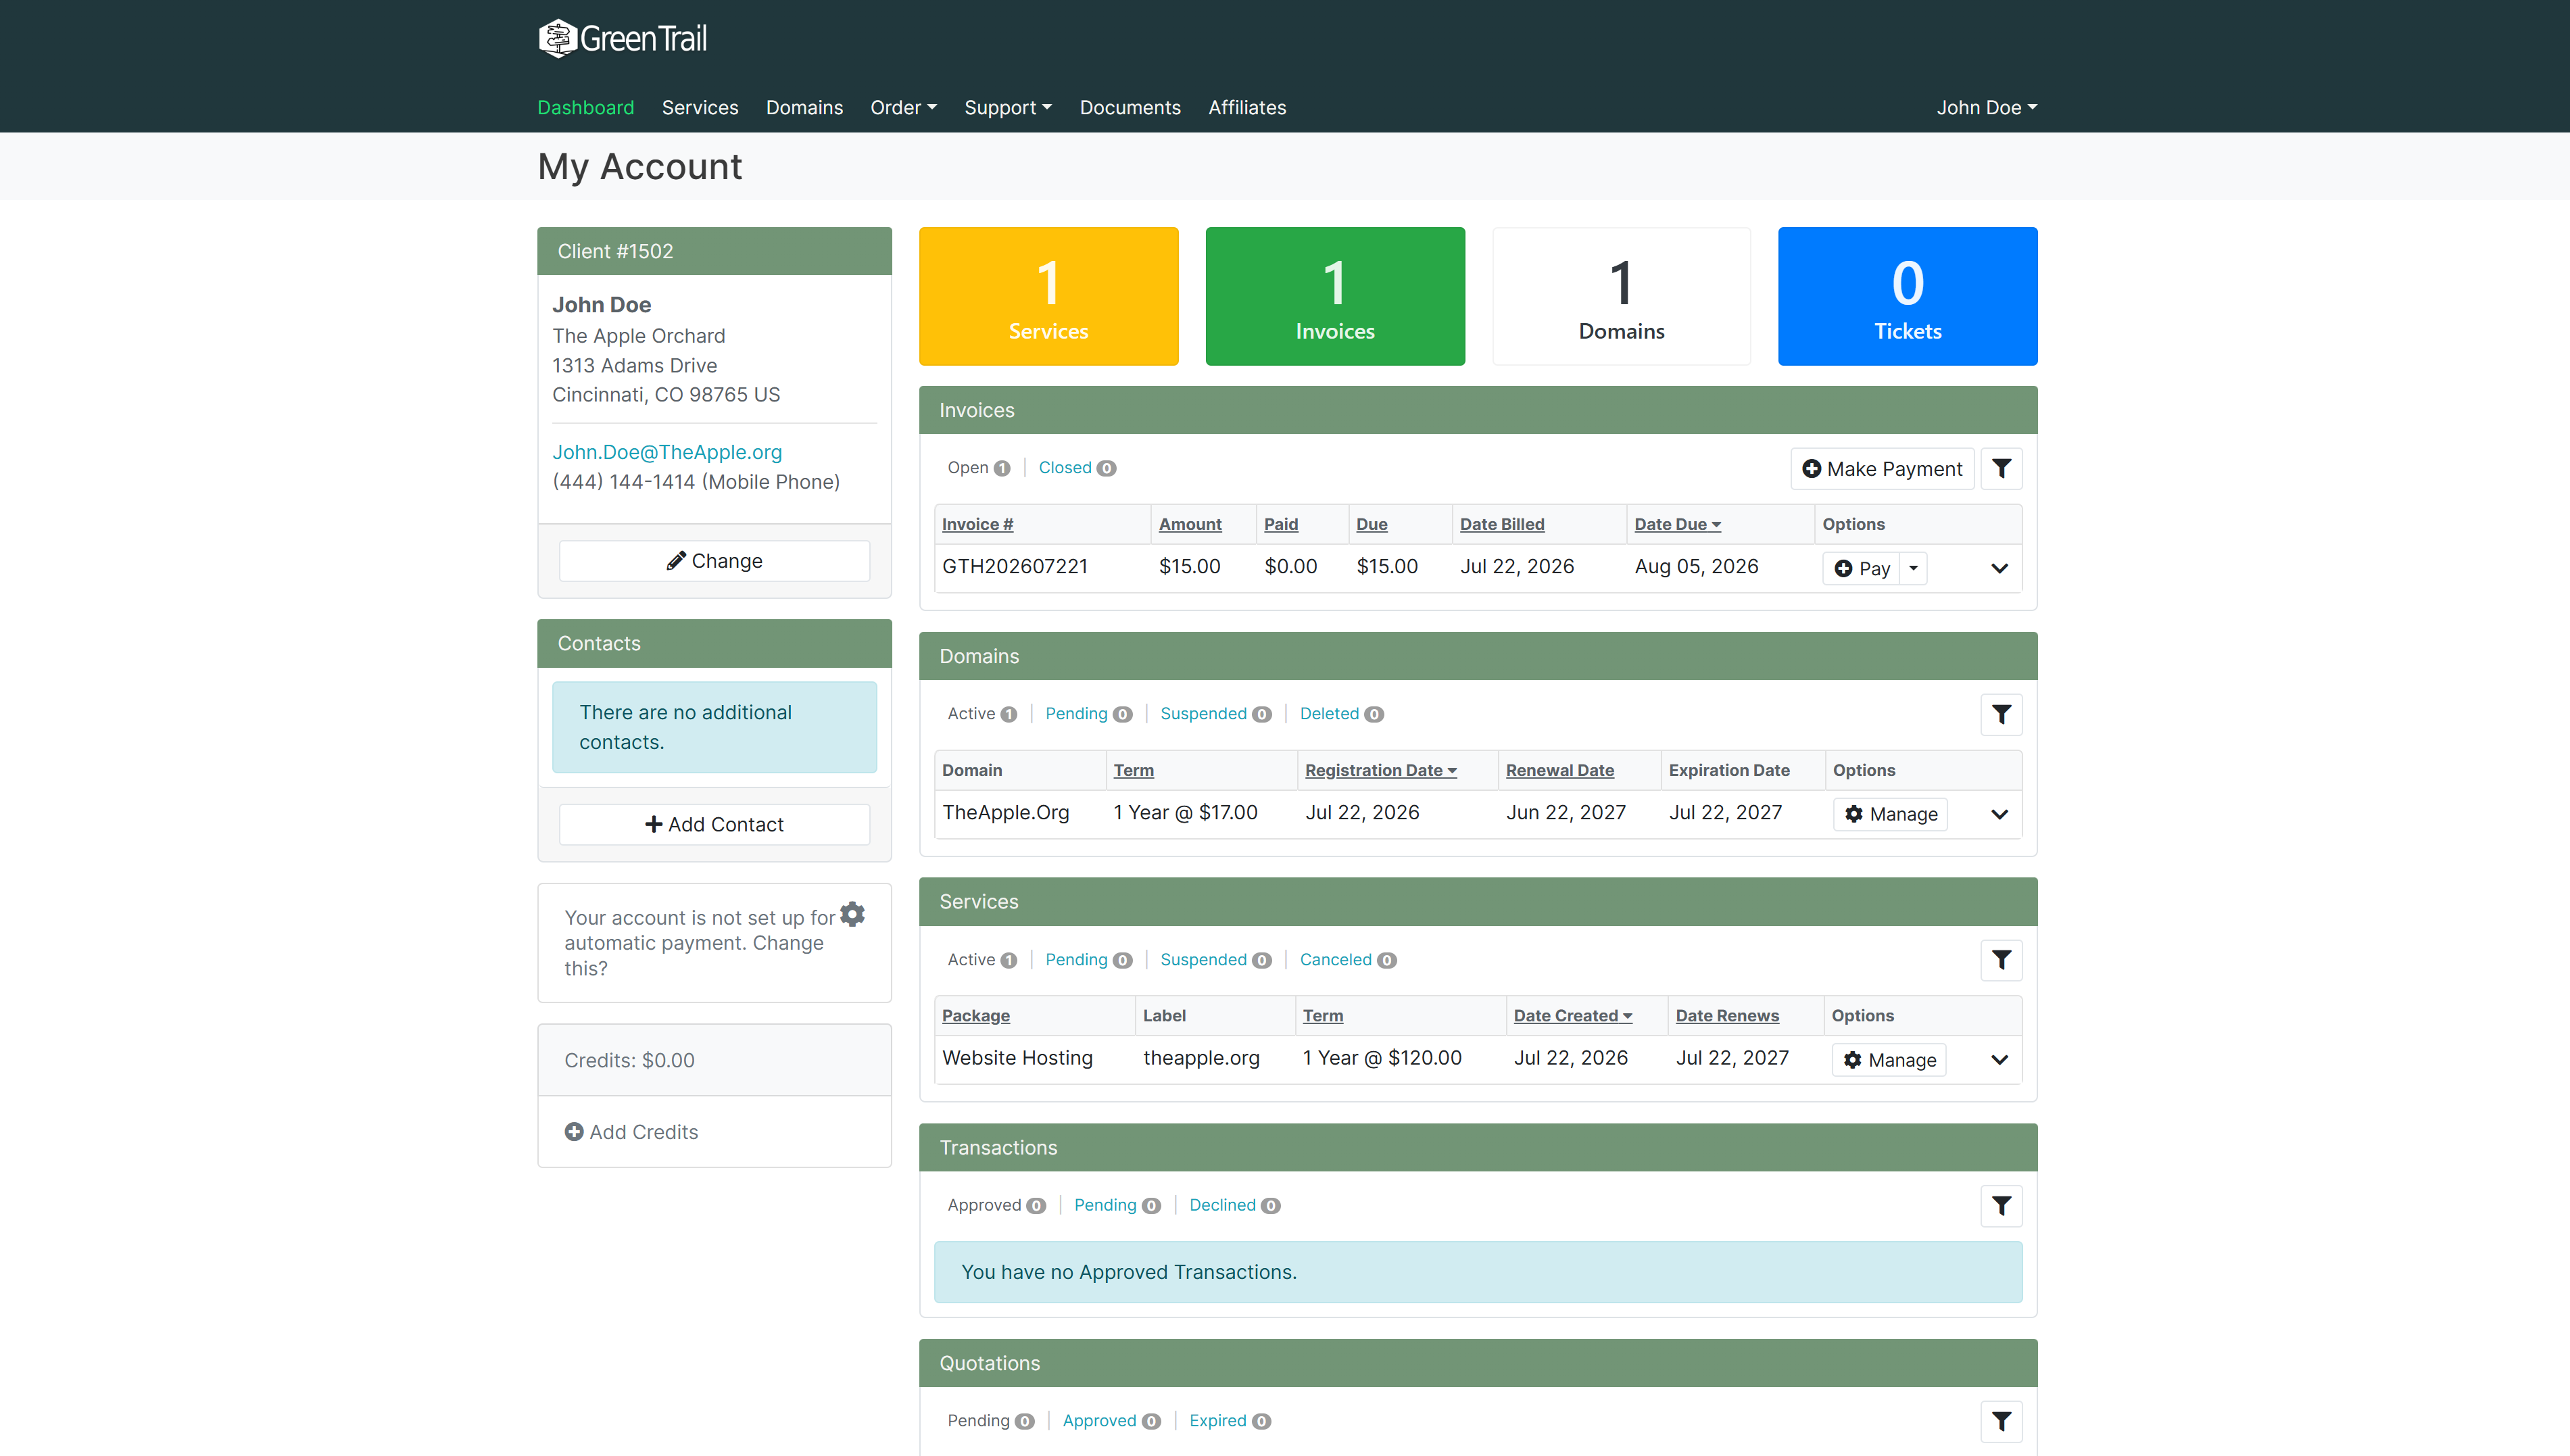
Task: Open transactions filter funnel icon
Action: pos(2001,1206)
